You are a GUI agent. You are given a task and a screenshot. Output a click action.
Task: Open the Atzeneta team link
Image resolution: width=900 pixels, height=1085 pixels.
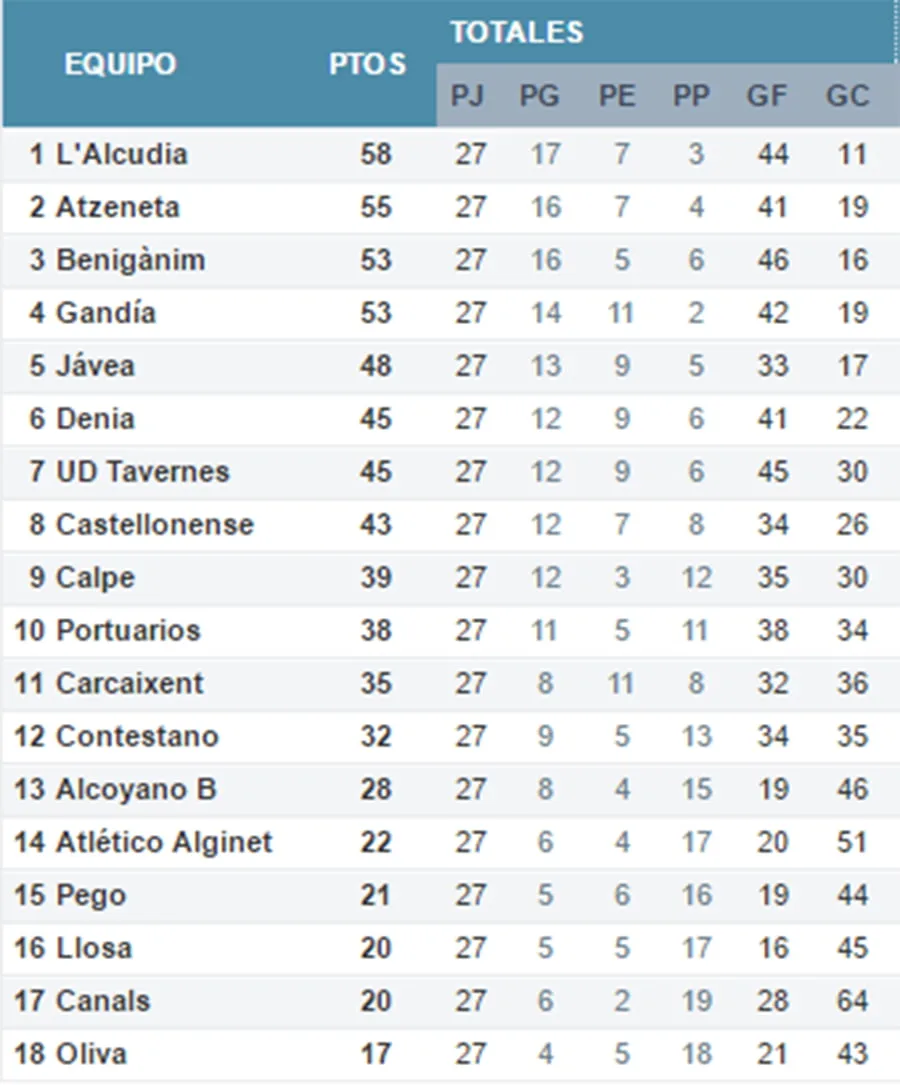pyautogui.click(x=118, y=208)
